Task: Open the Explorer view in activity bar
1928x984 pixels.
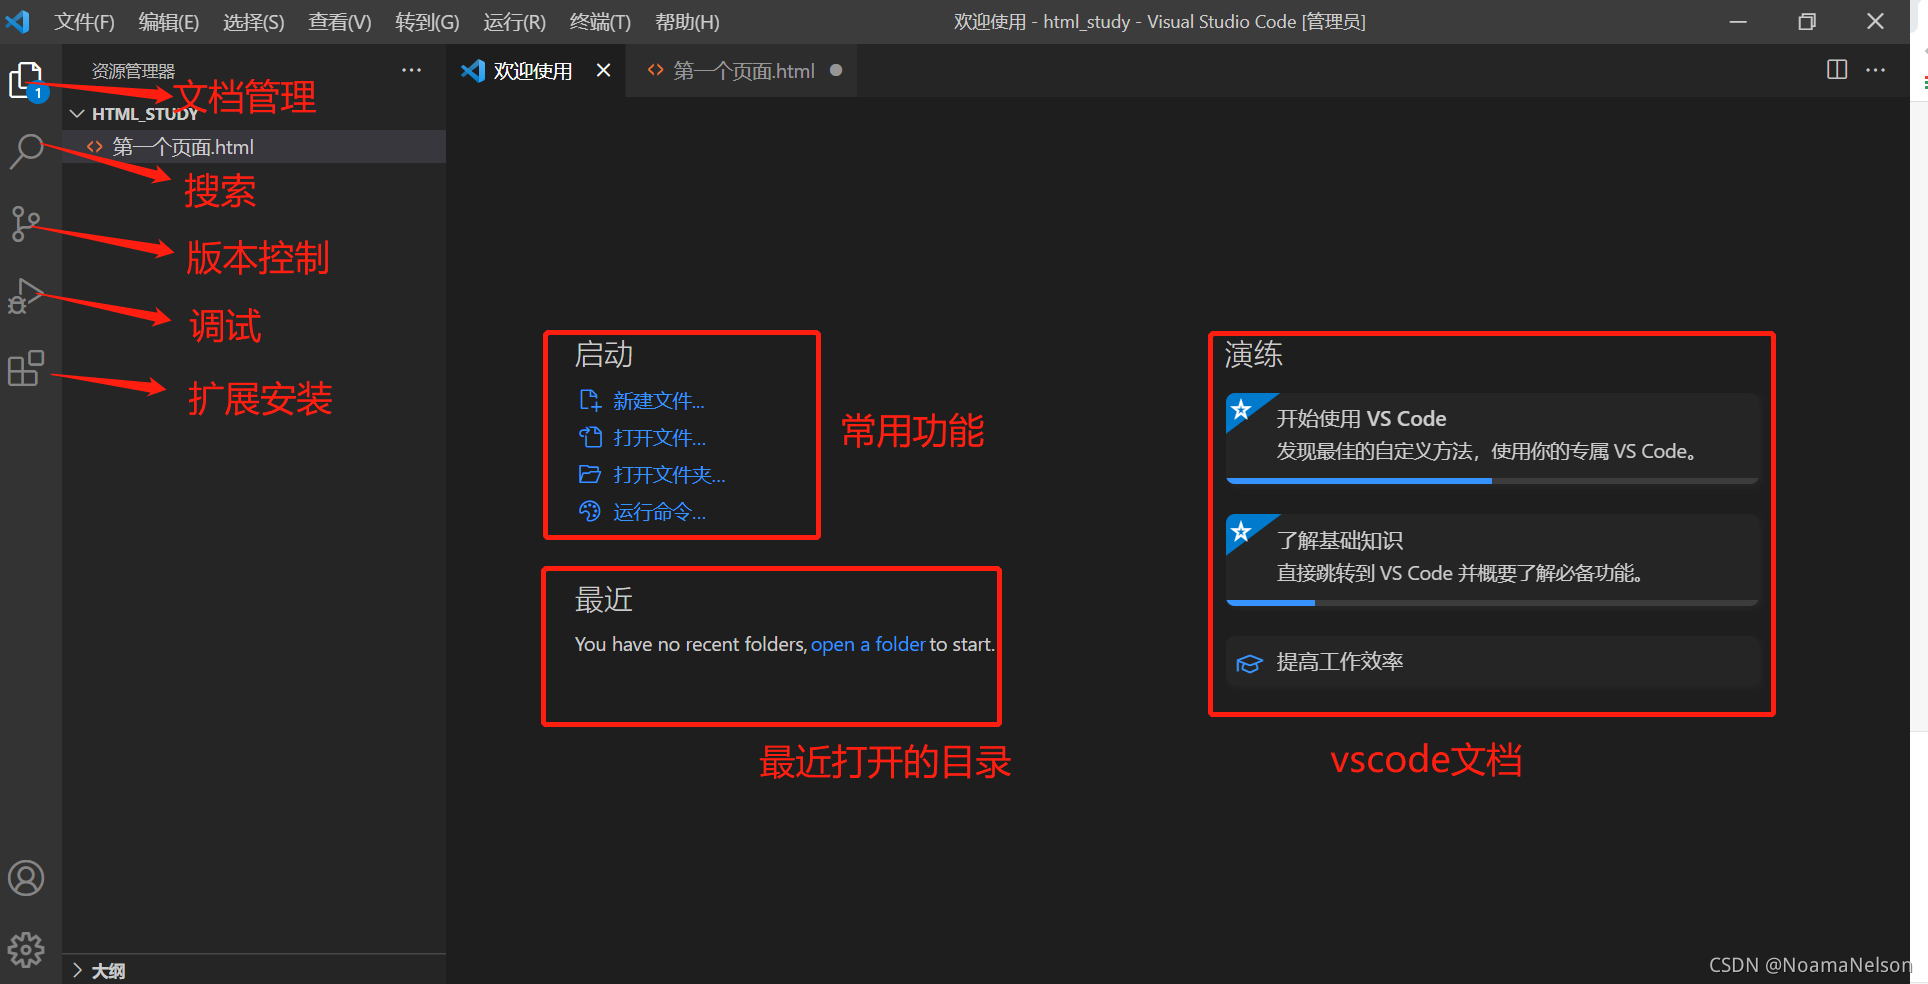Action: (26, 80)
